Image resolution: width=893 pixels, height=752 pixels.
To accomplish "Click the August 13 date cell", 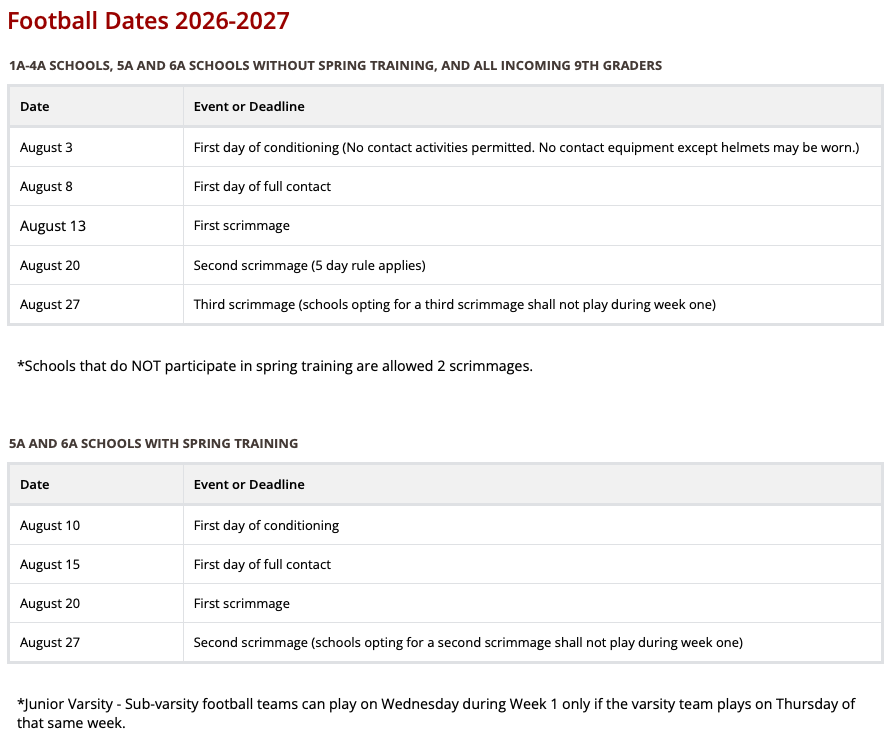I will (x=96, y=226).
